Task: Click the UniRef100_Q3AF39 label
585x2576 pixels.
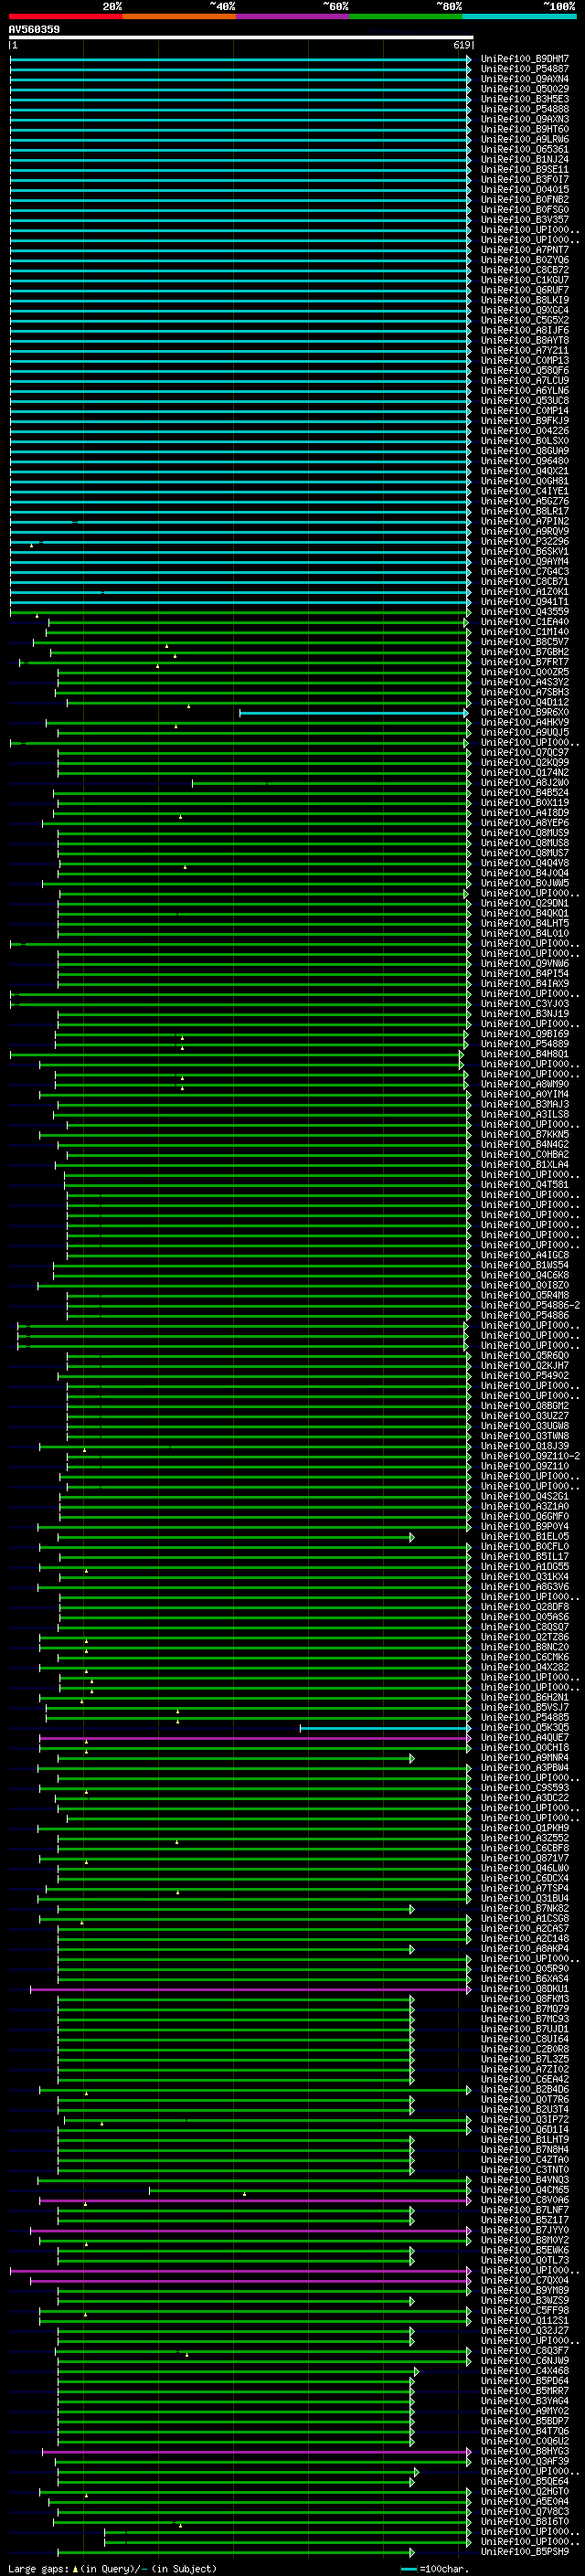Action: (525, 2461)
